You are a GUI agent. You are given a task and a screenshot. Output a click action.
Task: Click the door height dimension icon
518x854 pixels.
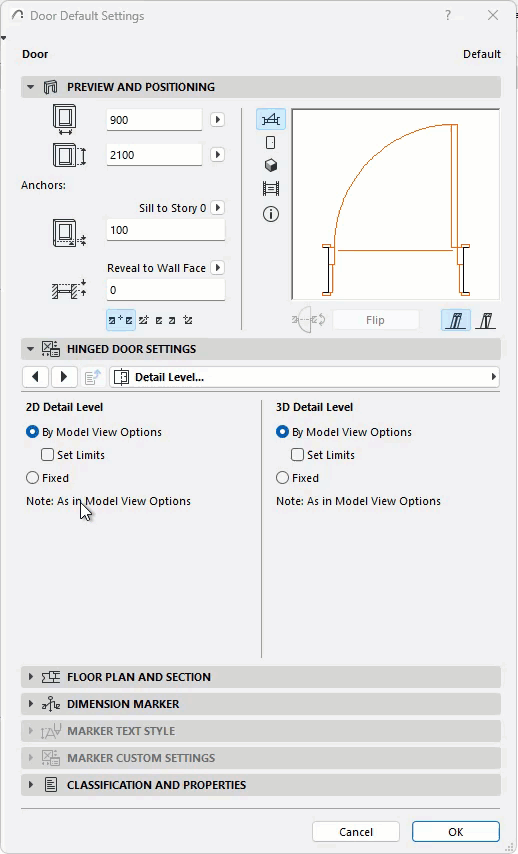point(69,155)
